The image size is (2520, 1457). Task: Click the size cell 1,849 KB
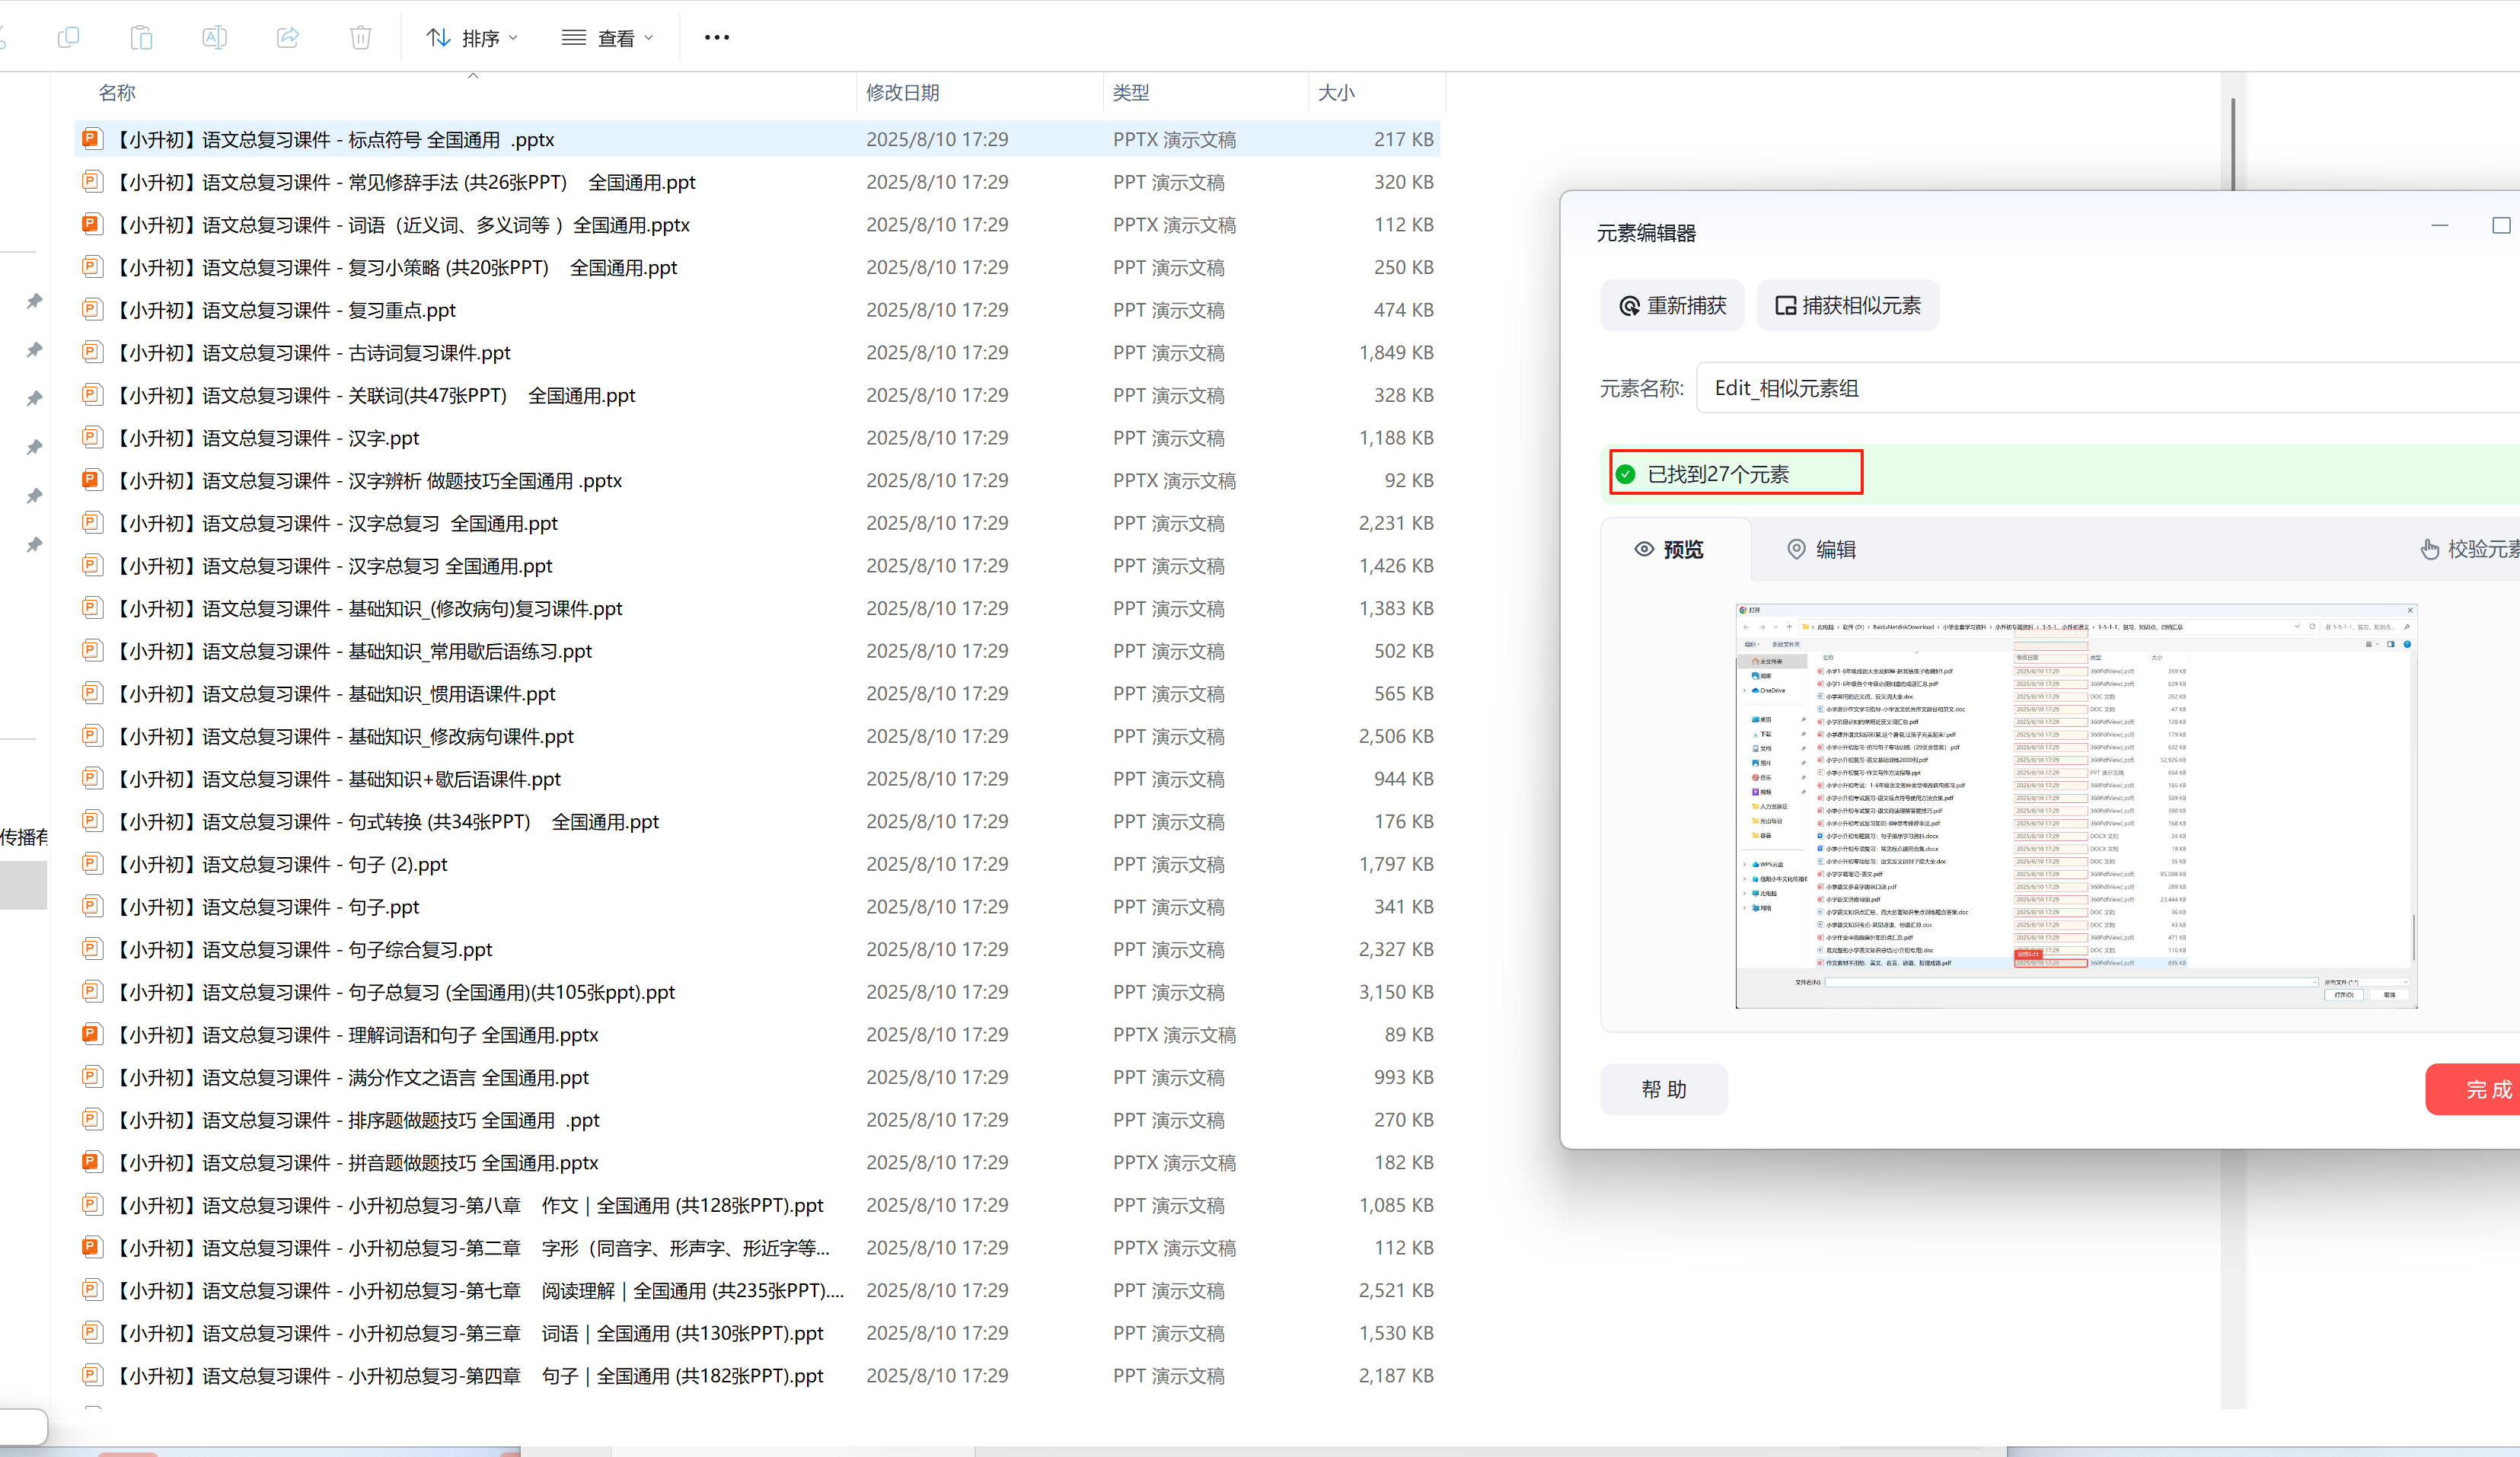point(1396,352)
